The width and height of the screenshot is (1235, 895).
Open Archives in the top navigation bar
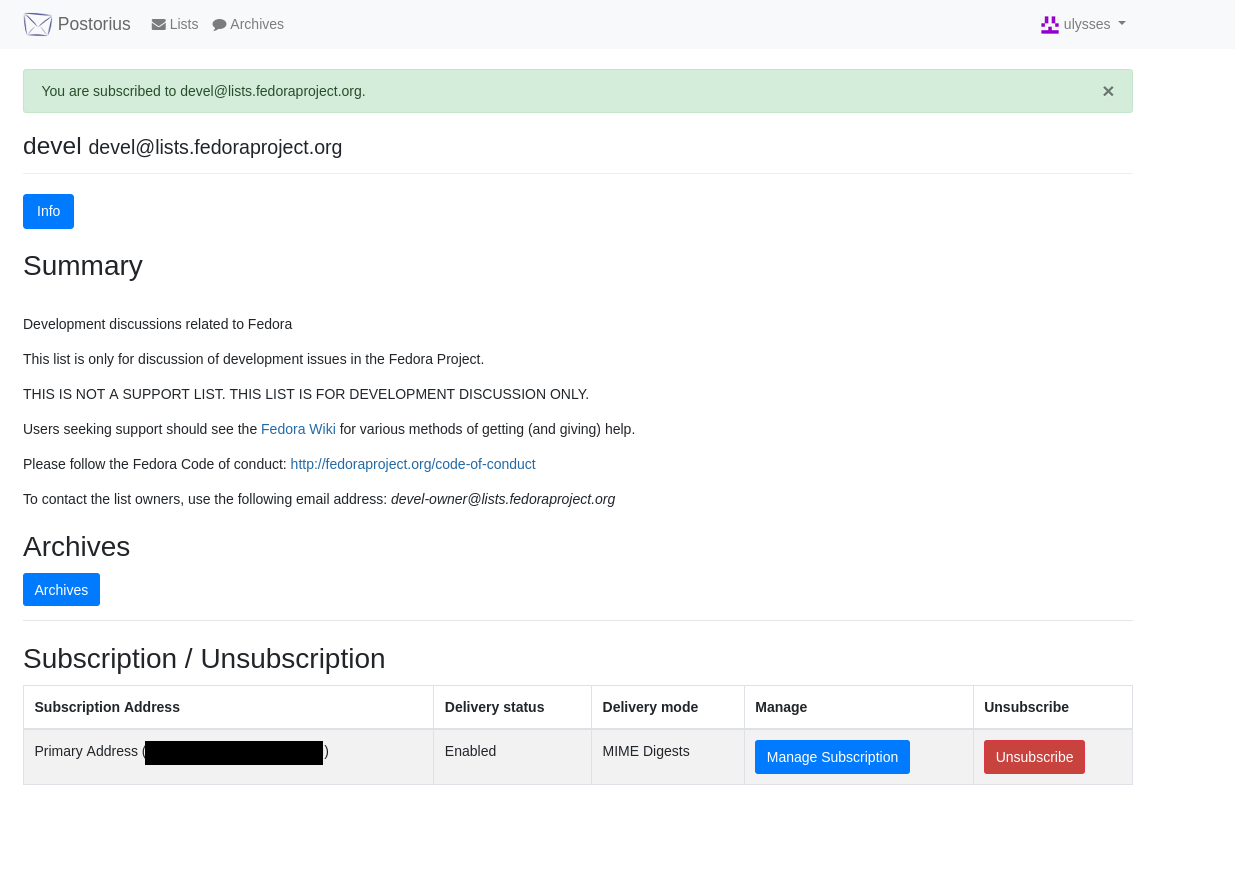[x=248, y=24]
